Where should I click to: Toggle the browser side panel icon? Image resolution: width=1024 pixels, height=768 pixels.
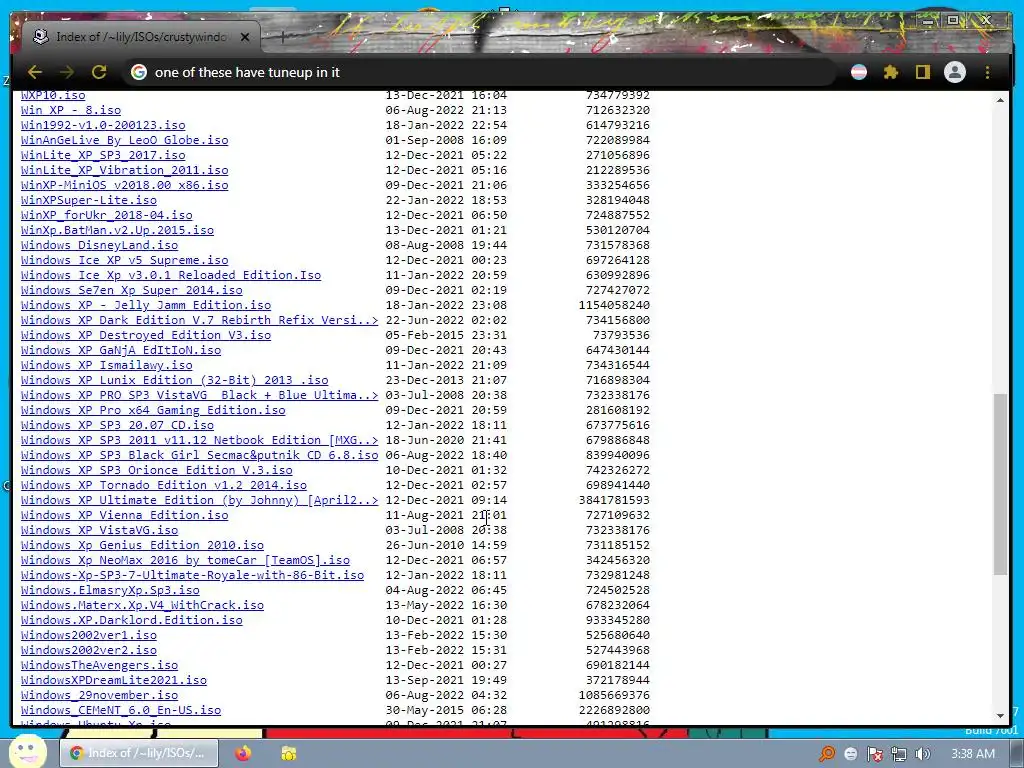(x=922, y=72)
